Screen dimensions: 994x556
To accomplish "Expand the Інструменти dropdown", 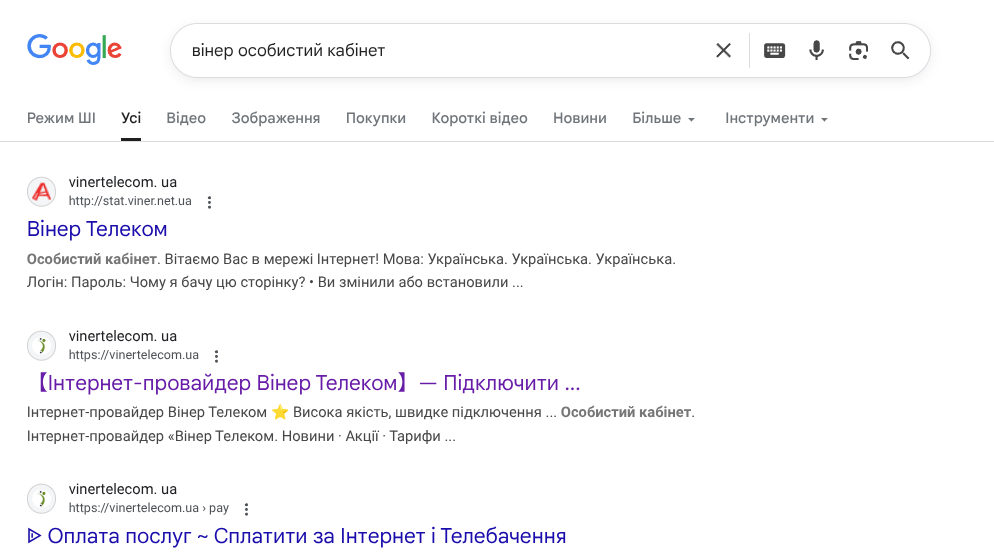I will [777, 119].
